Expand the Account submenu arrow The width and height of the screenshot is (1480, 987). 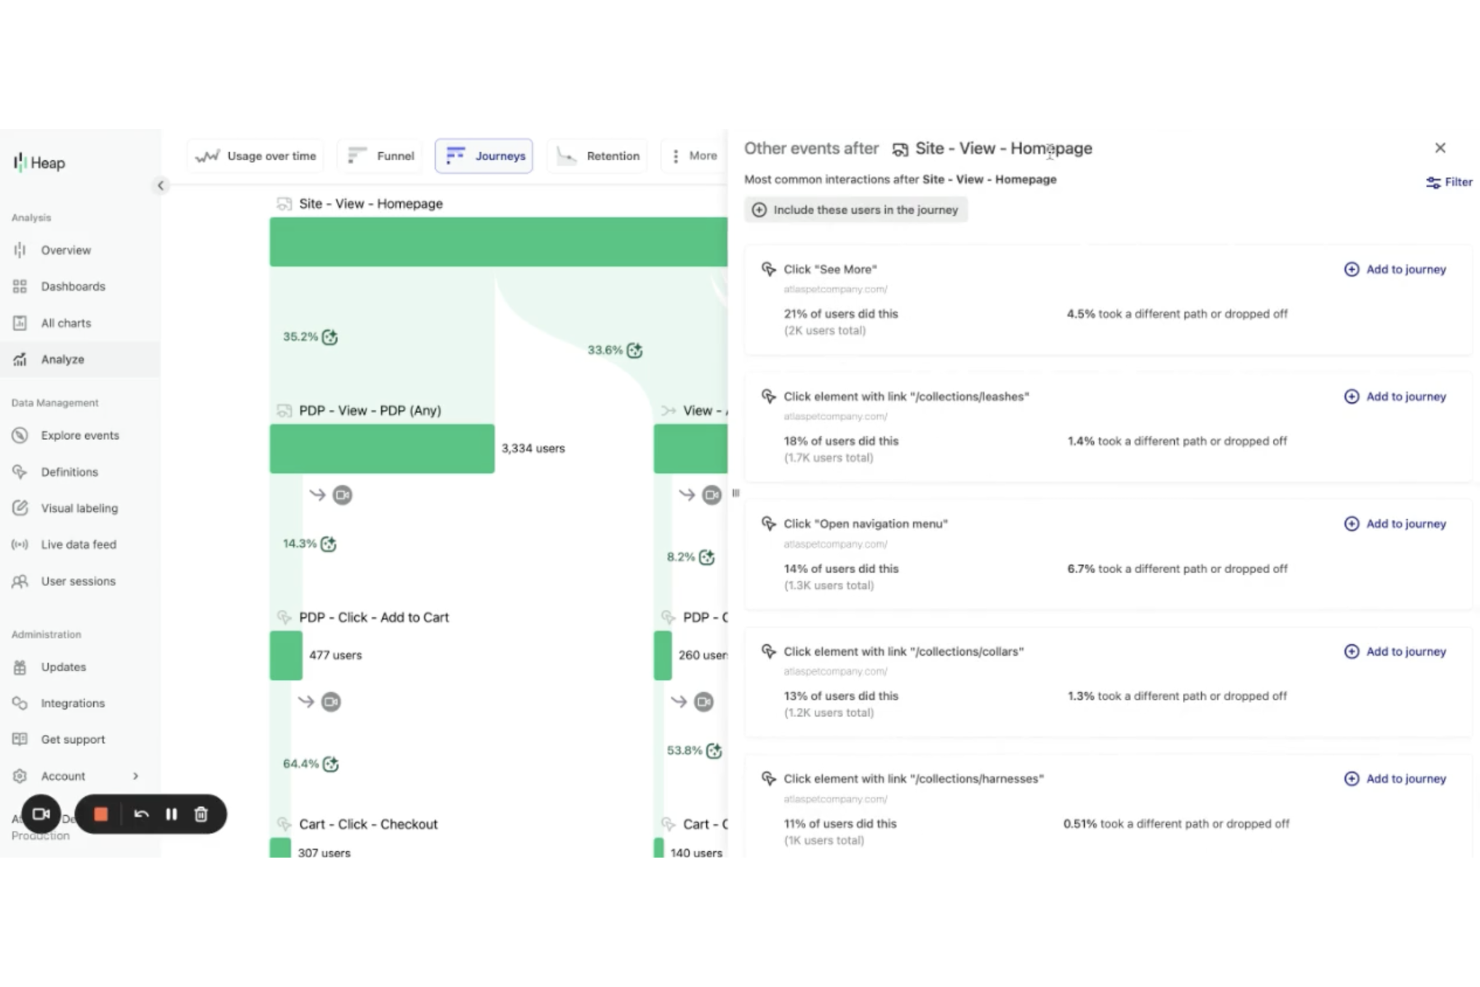[136, 776]
